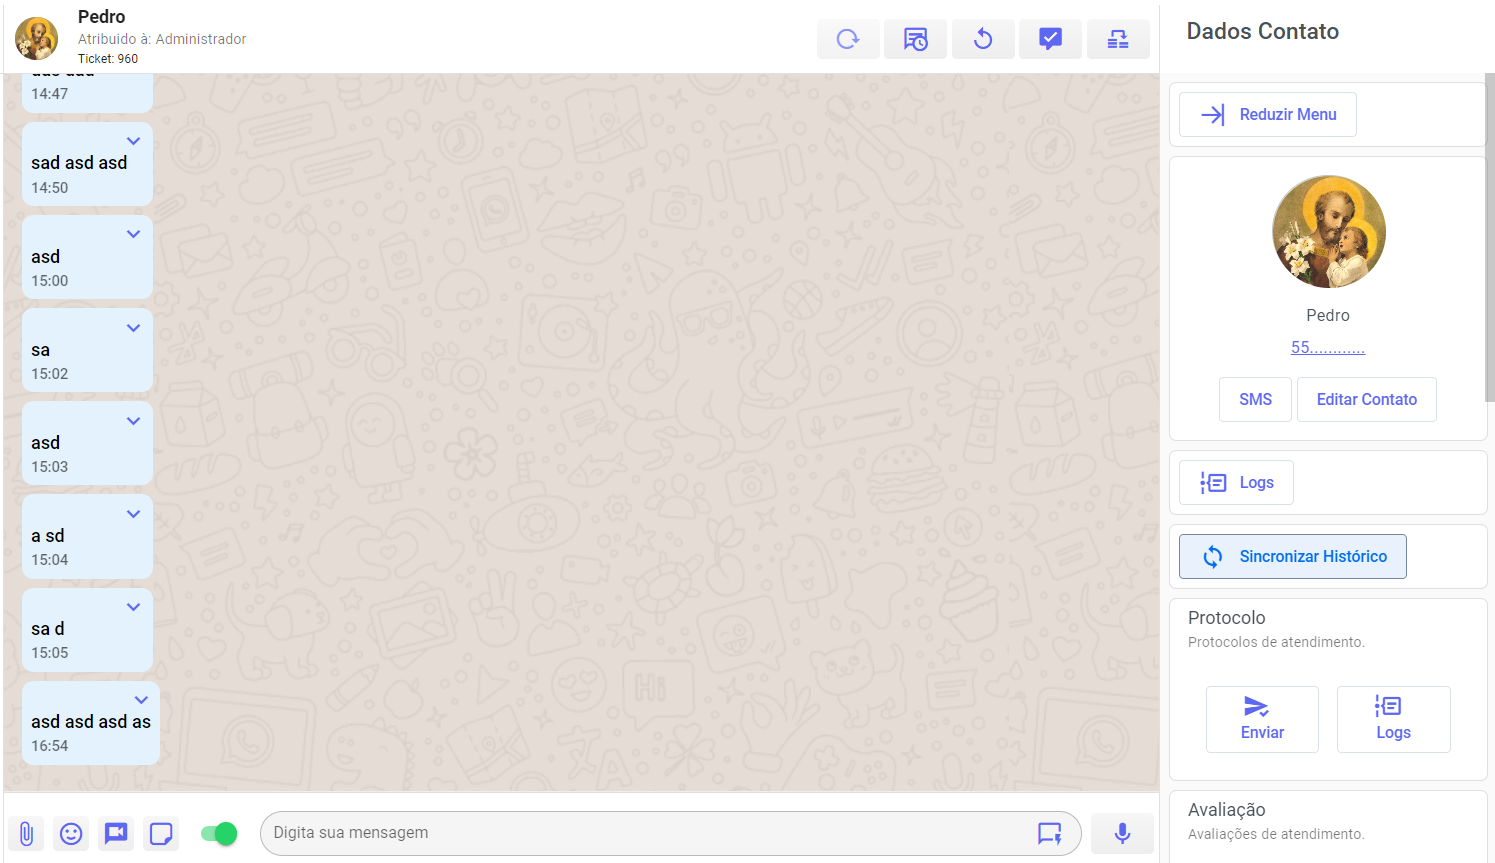Click the Reduzir Menu button
1495x863 pixels.
[x=1267, y=115]
